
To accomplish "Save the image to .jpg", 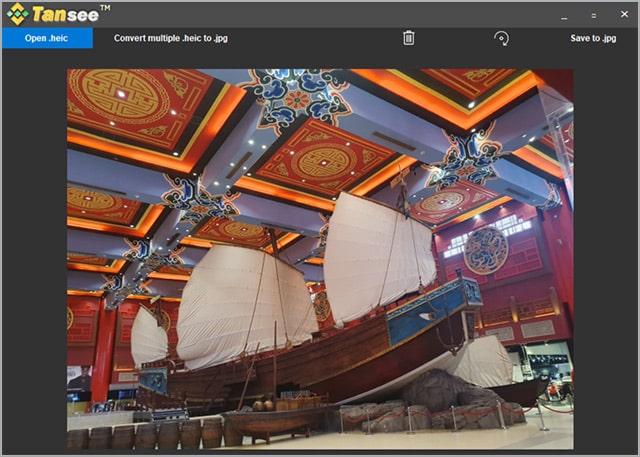I will pyautogui.click(x=593, y=38).
